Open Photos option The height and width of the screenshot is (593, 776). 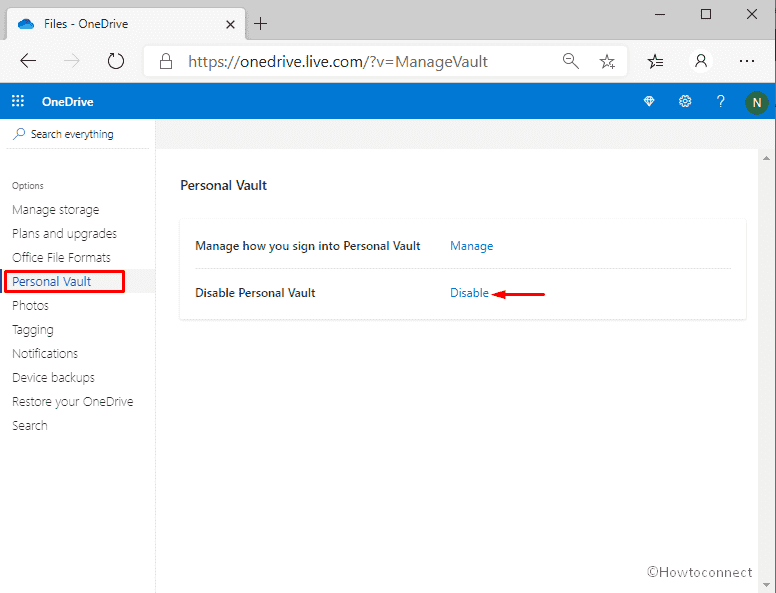pos(30,305)
